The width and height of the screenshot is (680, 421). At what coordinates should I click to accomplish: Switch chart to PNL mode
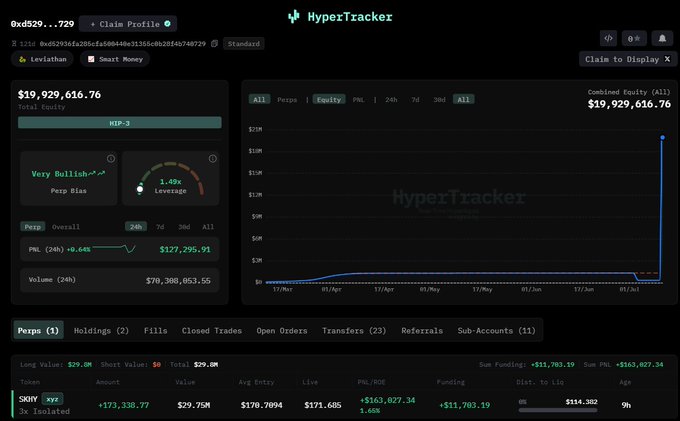358,99
